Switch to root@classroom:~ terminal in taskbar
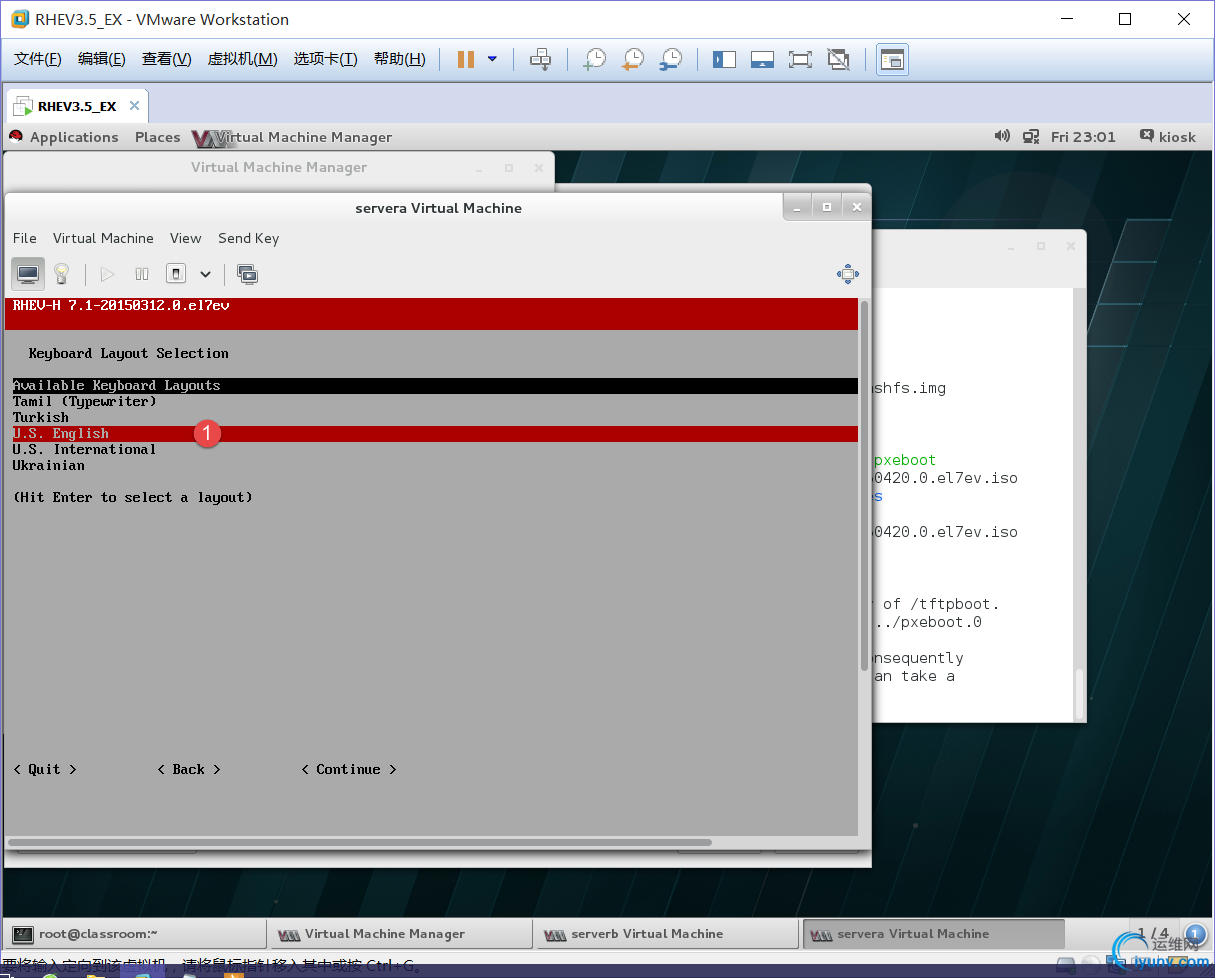The image size is (1215, 978). pyautogui.click(x=137, y=934)
